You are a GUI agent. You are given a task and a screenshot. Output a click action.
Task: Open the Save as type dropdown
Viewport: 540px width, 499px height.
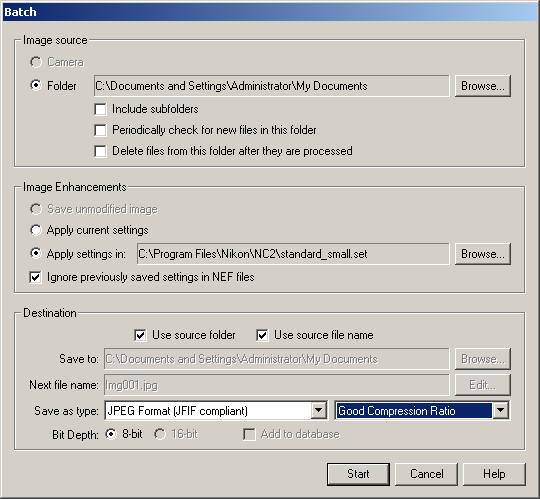pyautogui.click(x=319, y=410)
